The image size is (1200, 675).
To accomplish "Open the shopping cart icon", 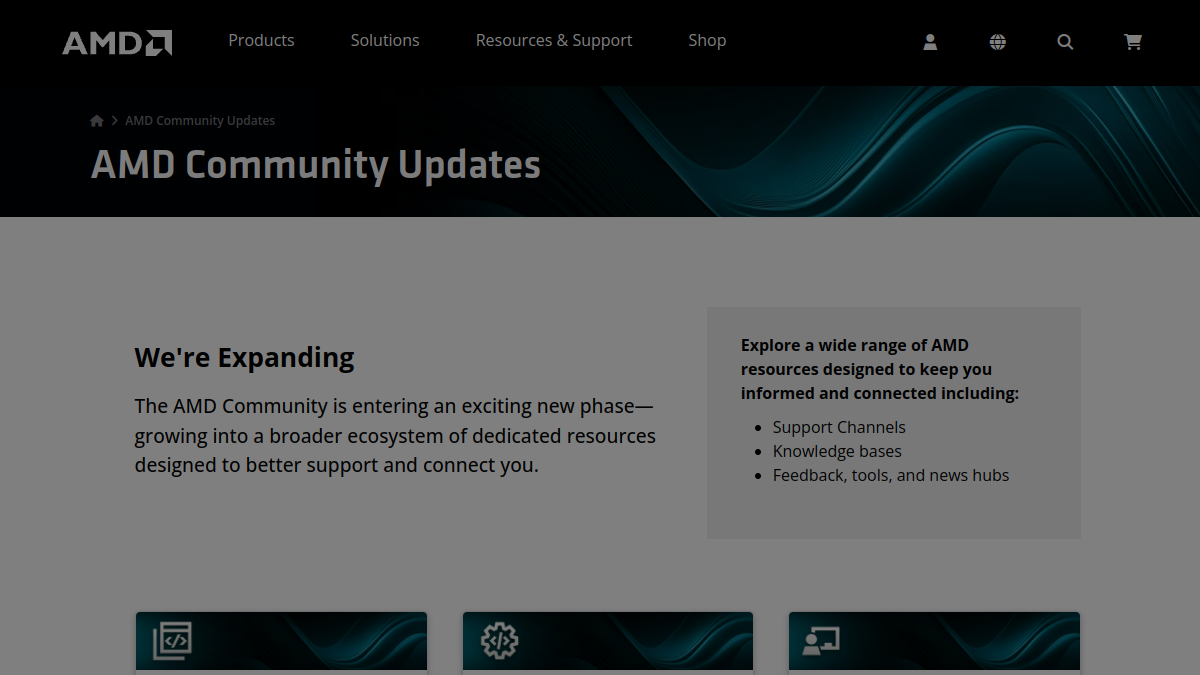I will pyautogui.click(x=1133, y=42).
